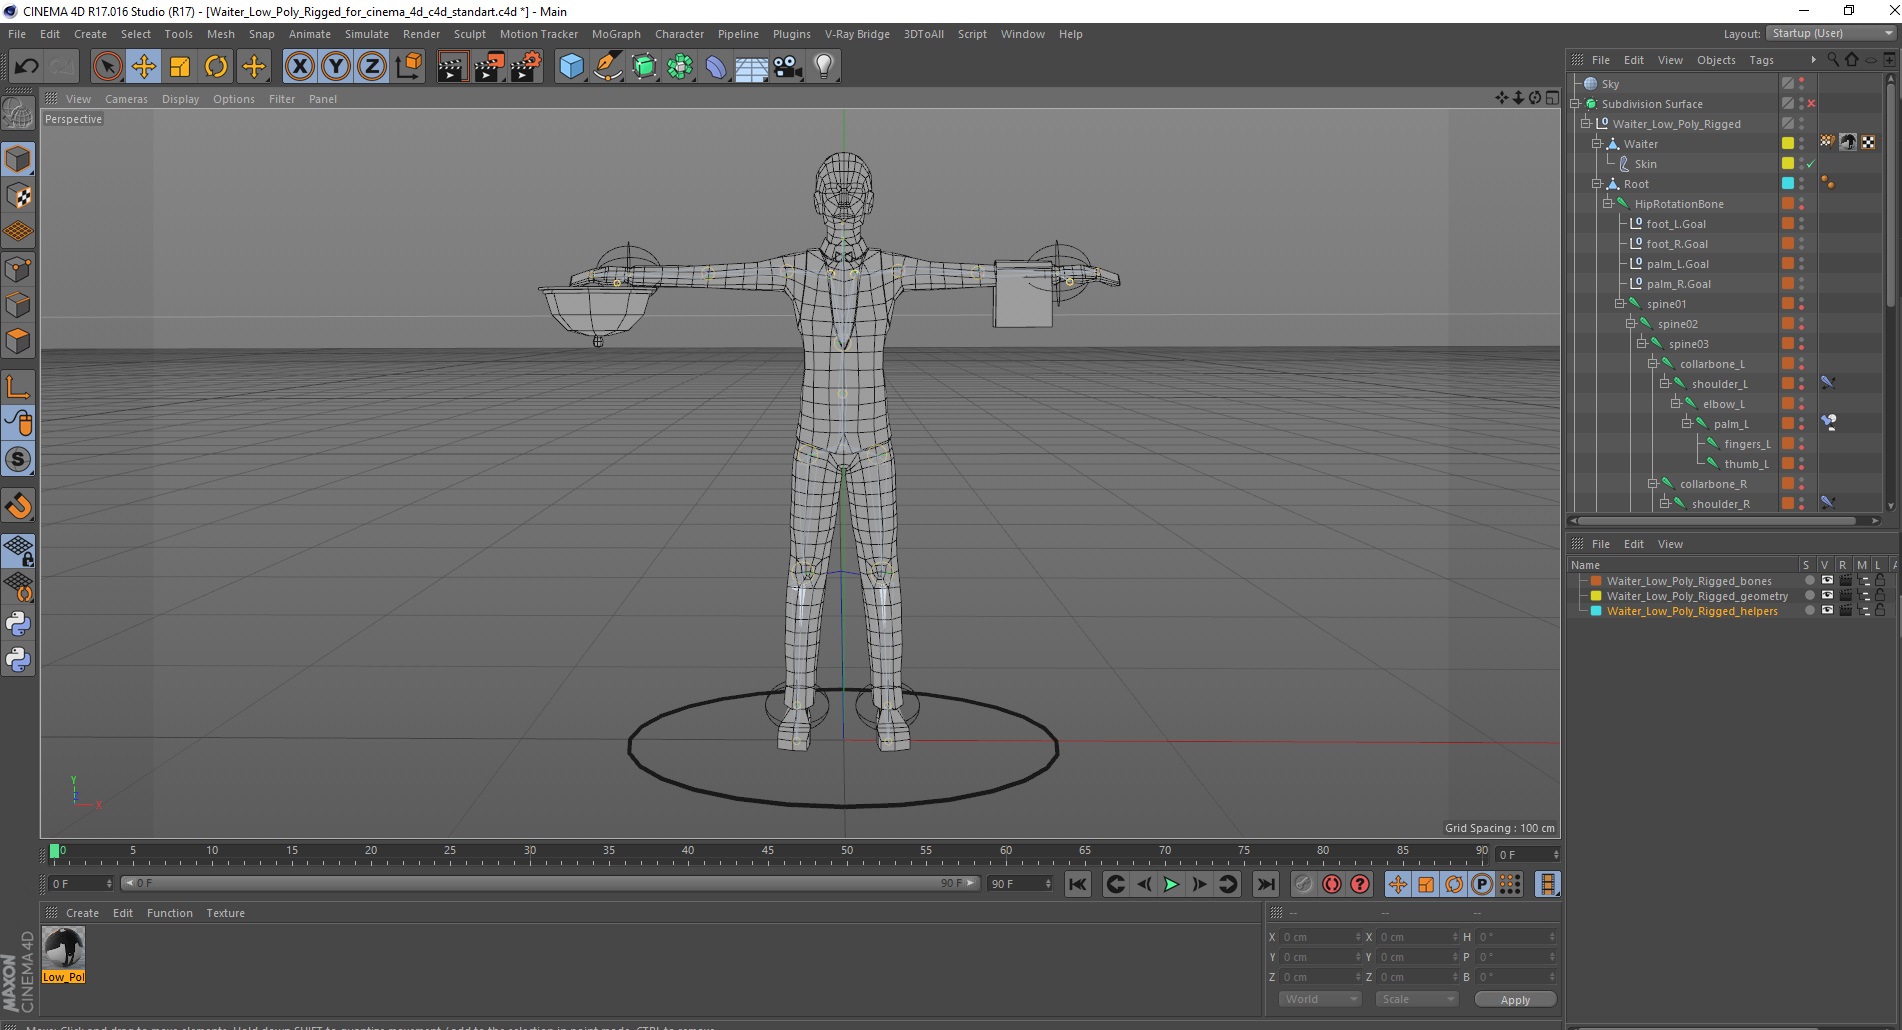The height and width of the screenshot is (1030, 1902).
Task: Toggle Subdivision Surface enable mark
Action: [x=1811, y=104]
